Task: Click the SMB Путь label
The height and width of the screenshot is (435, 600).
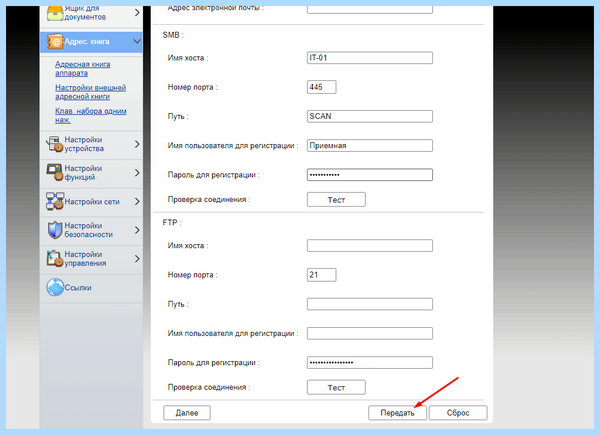Action: (x=178, y=117)
